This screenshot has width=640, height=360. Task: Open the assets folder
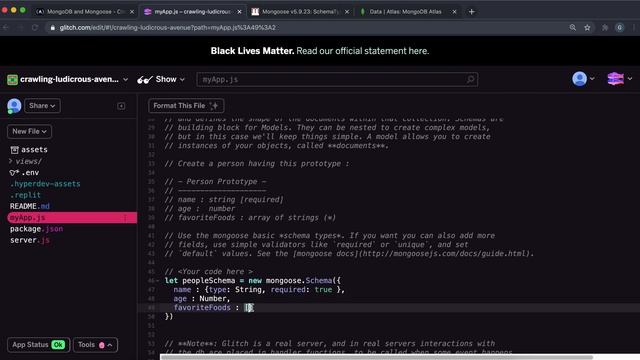(29, 150)
